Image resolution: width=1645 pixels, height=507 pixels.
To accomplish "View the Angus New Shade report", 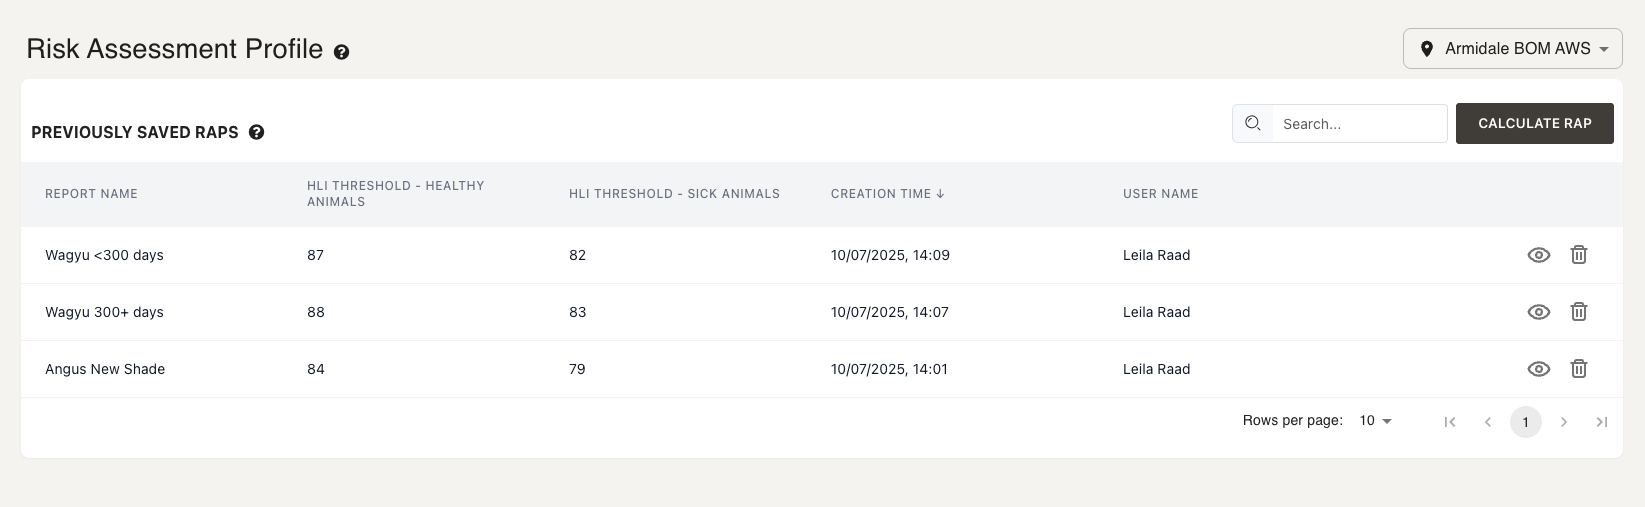I will point(1539,369).
